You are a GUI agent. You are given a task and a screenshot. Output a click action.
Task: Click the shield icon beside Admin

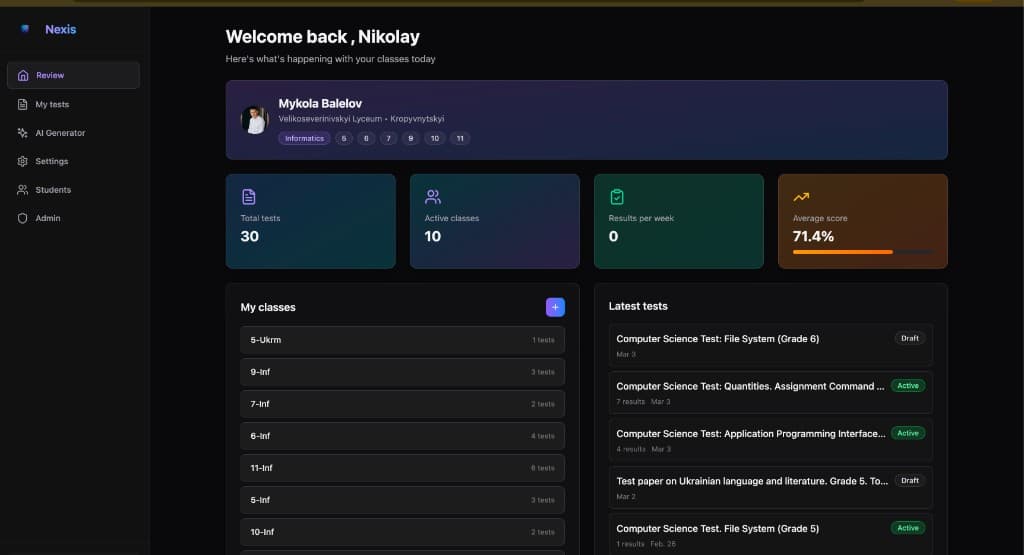click(22, 218)
